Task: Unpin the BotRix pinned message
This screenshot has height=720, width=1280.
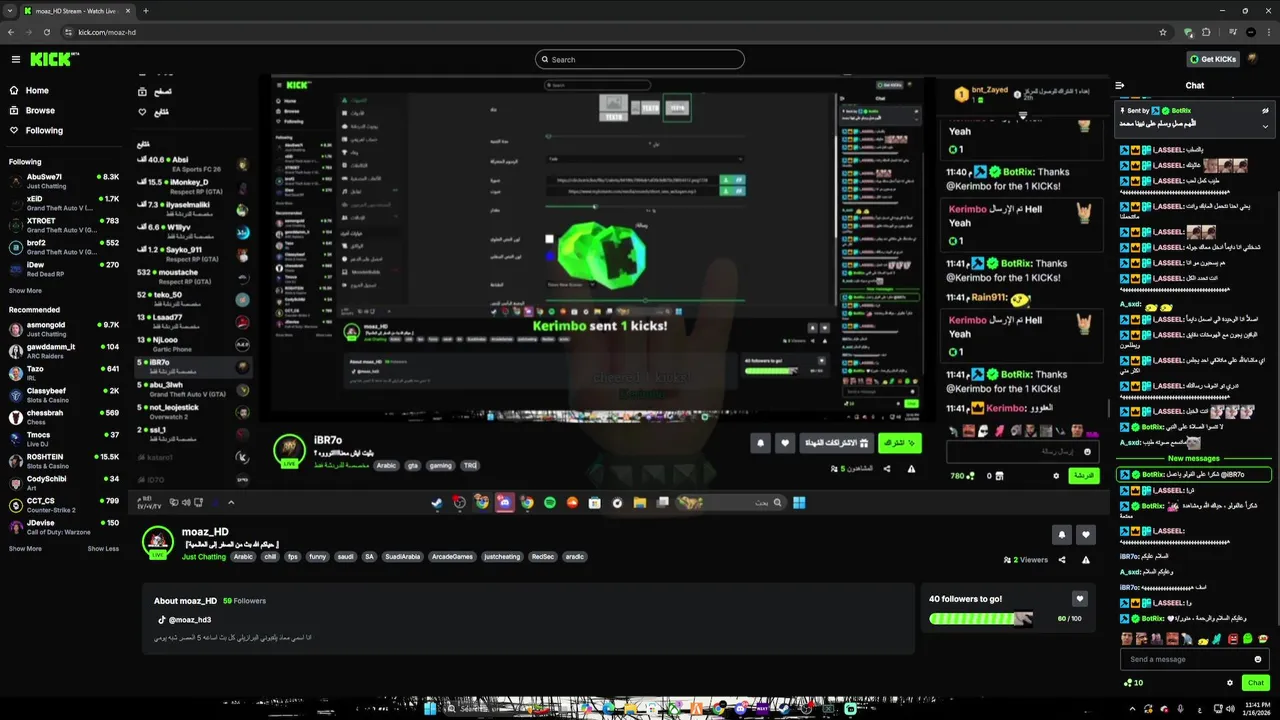Action: 1265,111
